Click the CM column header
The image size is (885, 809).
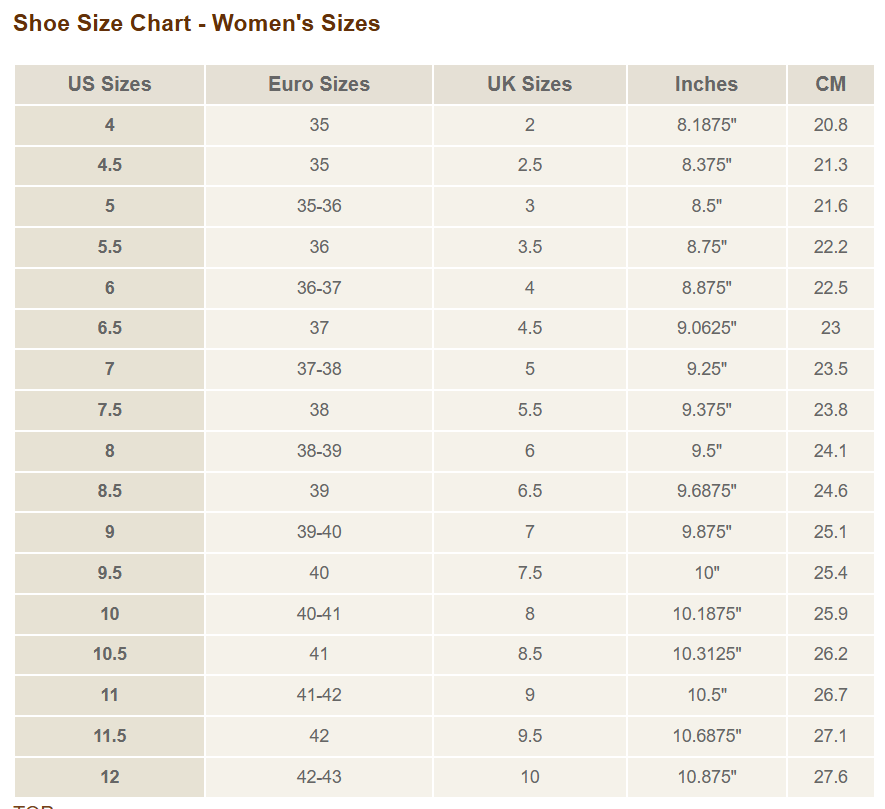click(830, 85)
